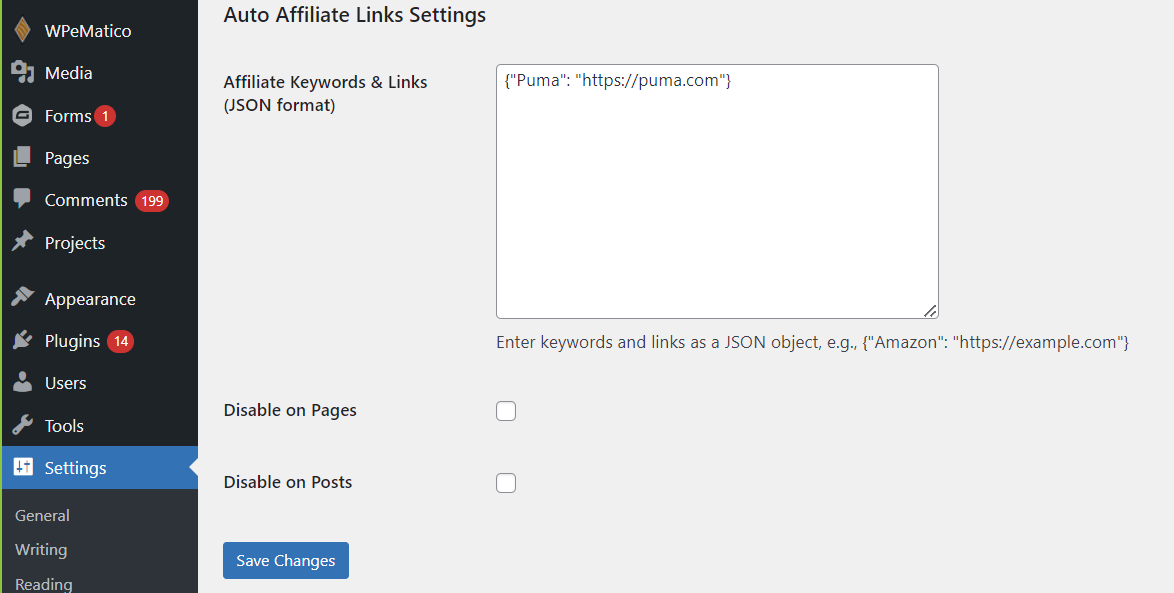Tick the Disable on Posts checkbox

point(506,483)
